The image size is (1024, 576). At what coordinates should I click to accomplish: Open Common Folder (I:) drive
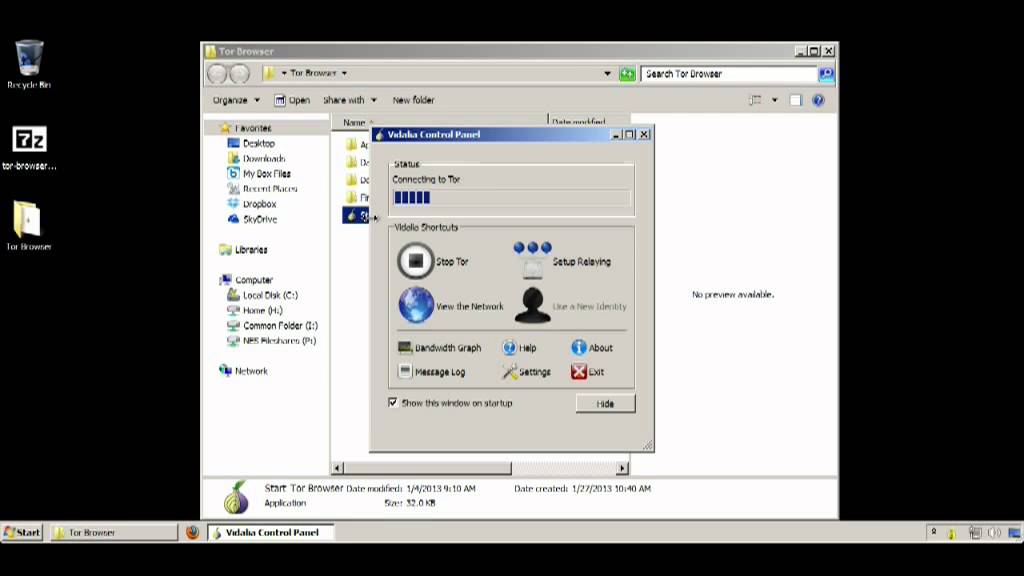click(x=272, y=325)
